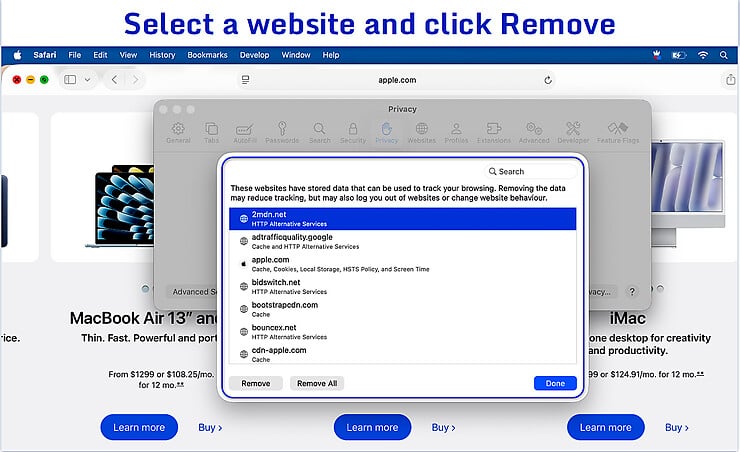Click the Remove All button
This screenshot has width=740, height=452.
(317, 383)
